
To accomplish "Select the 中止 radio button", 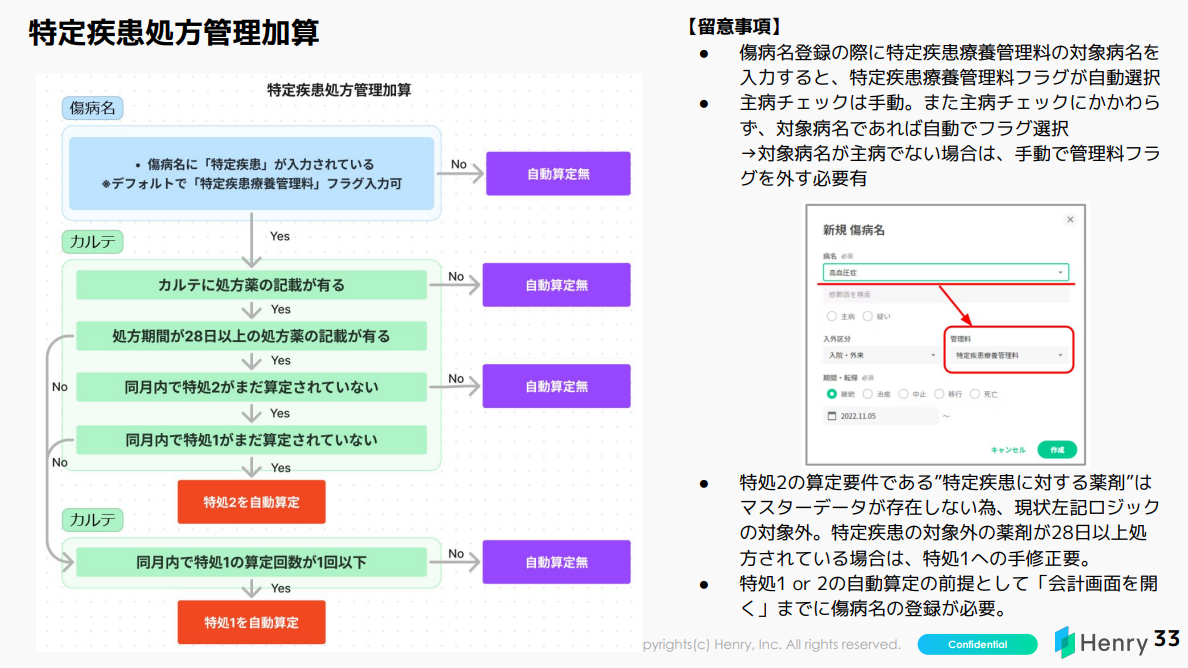I will click(x=903, y=394).
